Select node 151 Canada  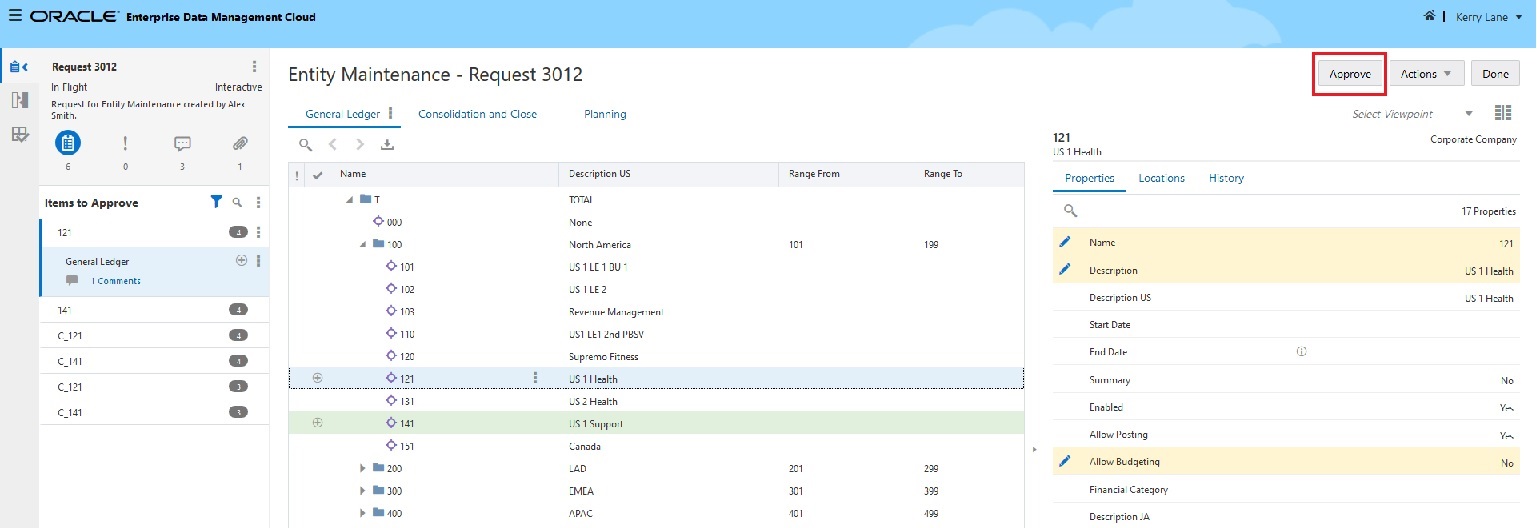[x=656, y=446]
